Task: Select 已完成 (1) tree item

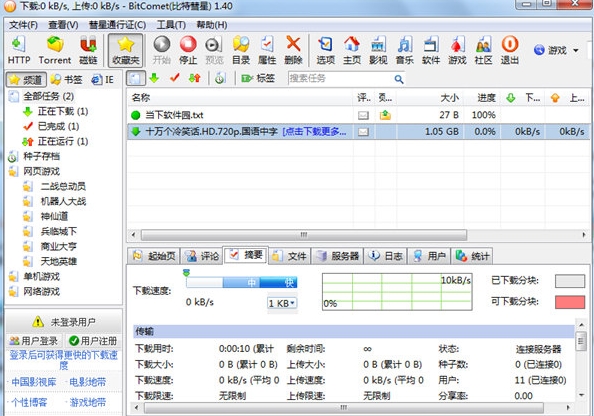Action: pos(51,126)
